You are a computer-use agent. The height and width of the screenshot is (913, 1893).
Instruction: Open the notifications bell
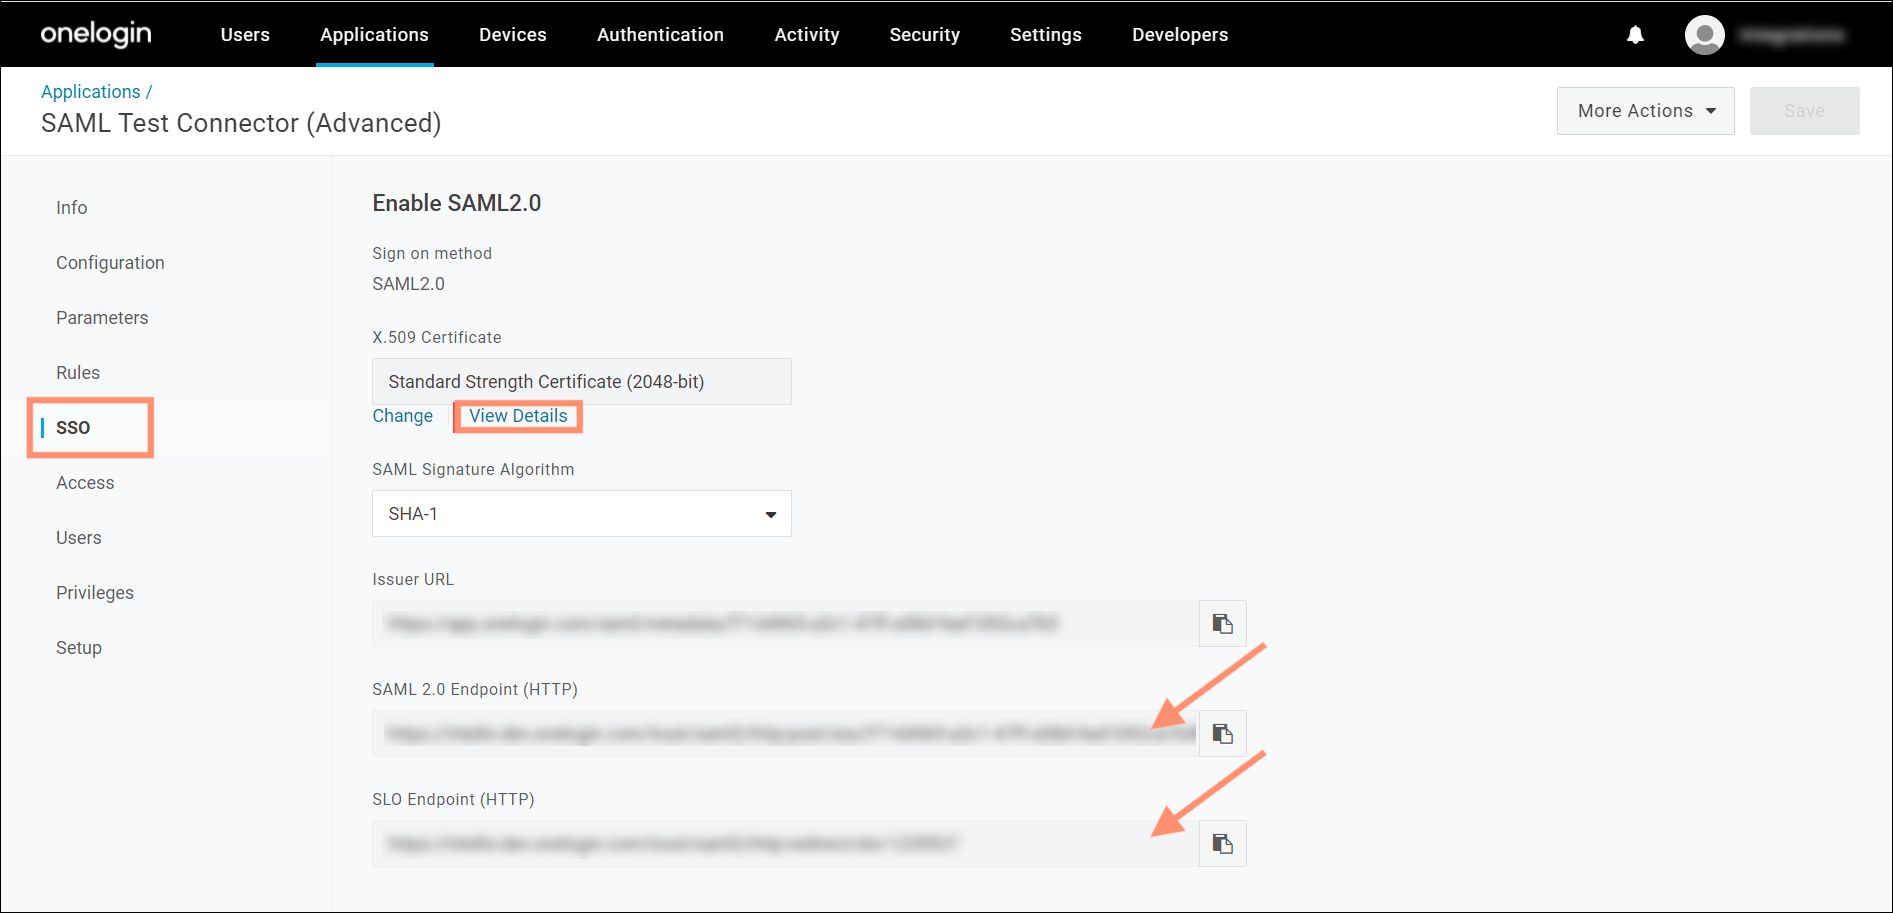1635,35
